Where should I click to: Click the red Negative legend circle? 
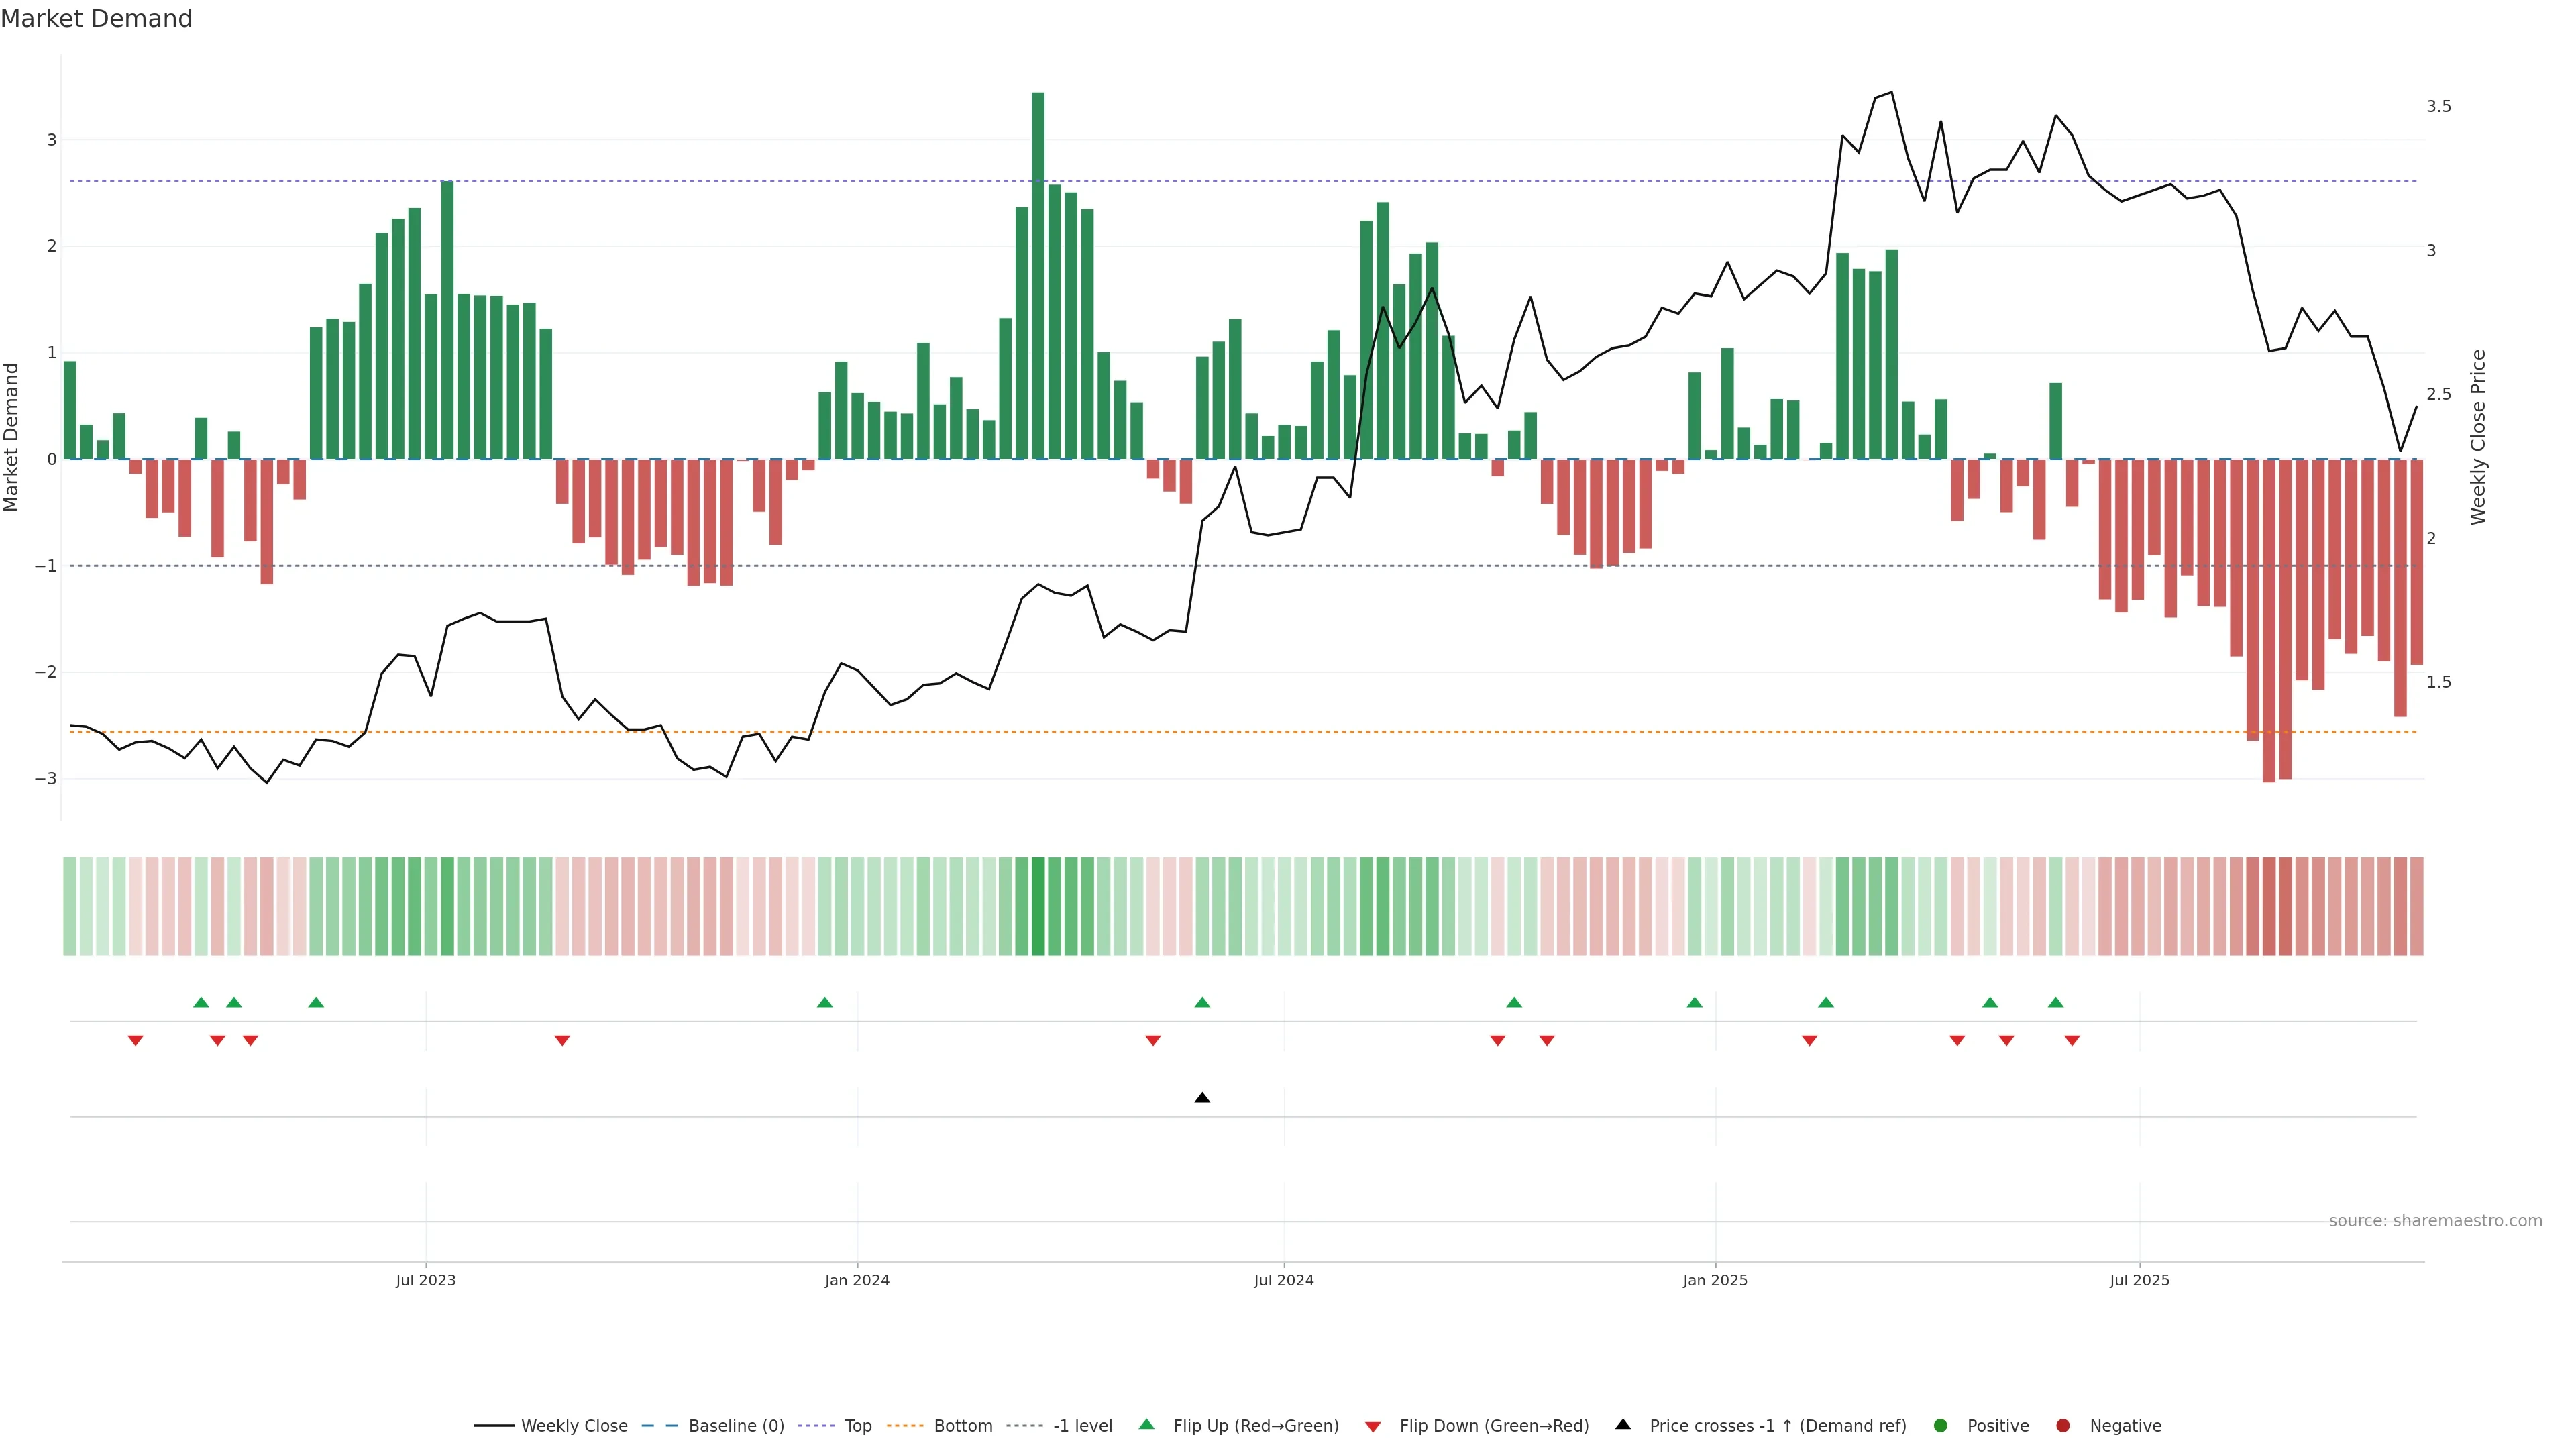coord(2063,1425)
